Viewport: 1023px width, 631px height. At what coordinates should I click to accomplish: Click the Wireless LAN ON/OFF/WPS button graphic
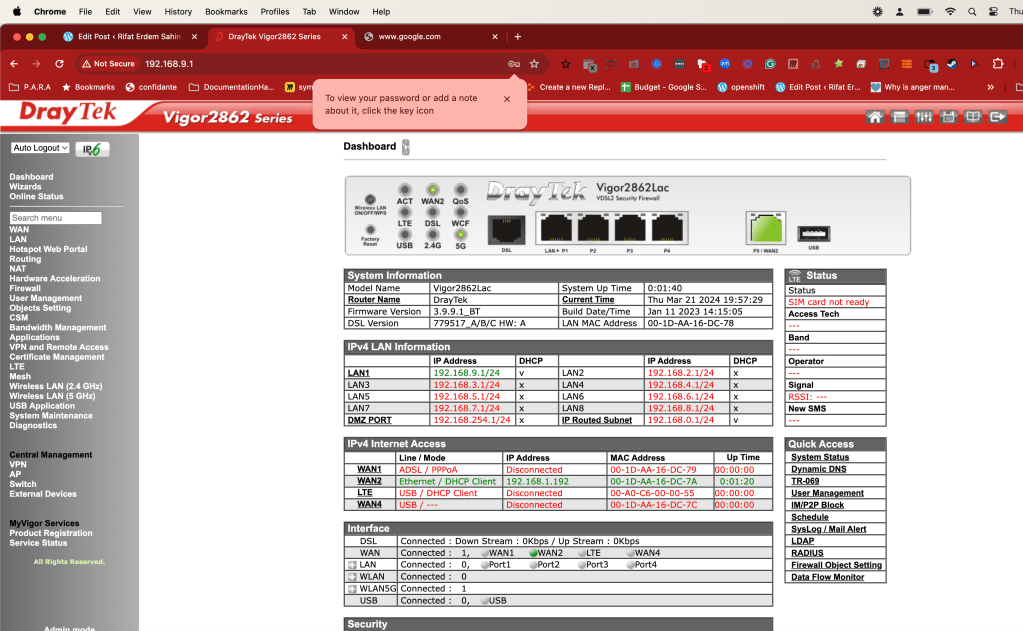click(370, 200)
